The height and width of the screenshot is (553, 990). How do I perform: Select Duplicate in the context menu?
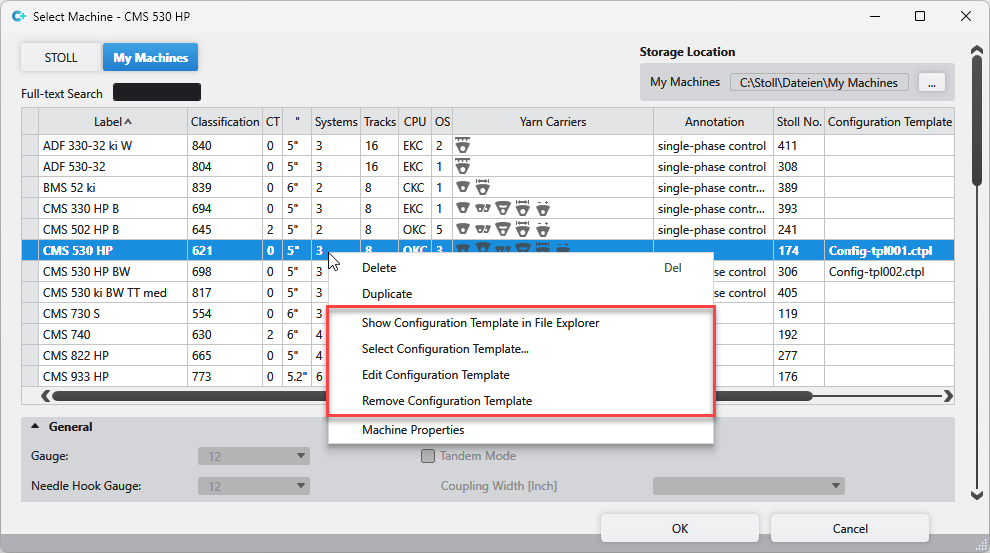pyautogui.click(x=387, y=294)
